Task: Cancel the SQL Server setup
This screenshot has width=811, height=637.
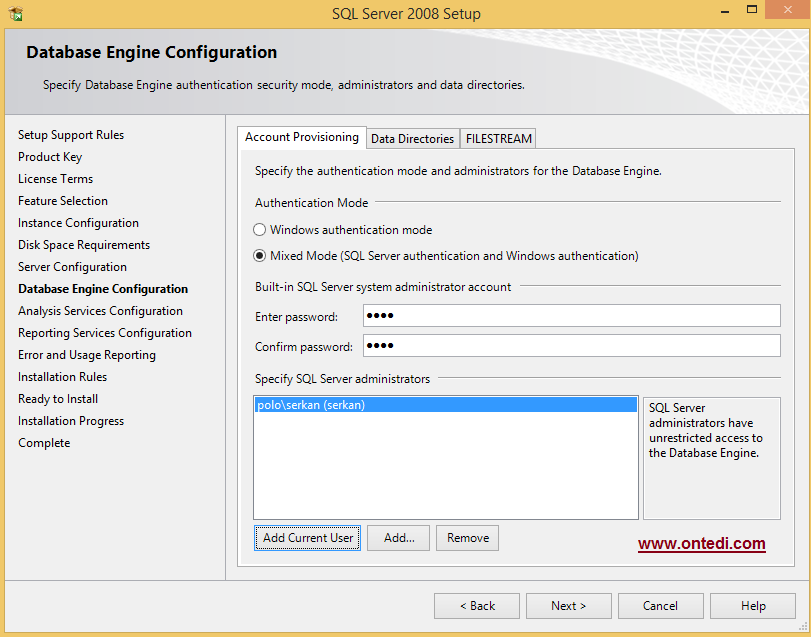Action: (x=660, y=606)
